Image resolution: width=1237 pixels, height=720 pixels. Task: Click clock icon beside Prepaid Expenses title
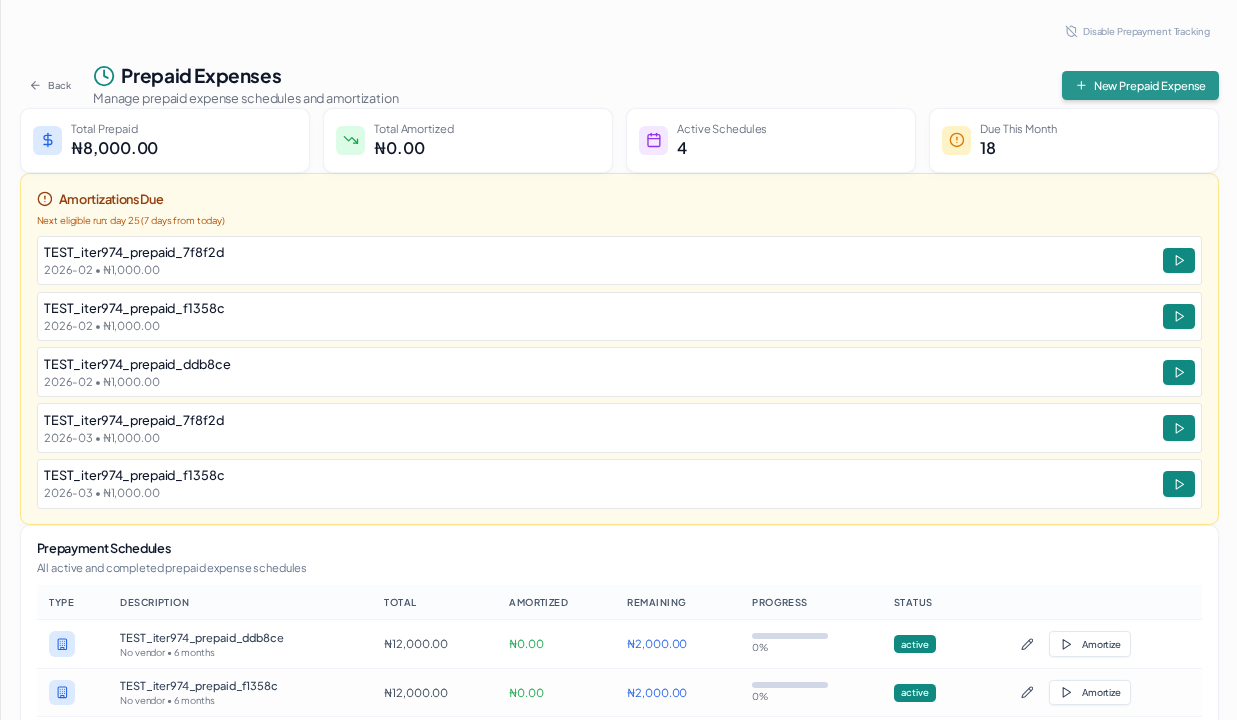coord(104,76)
